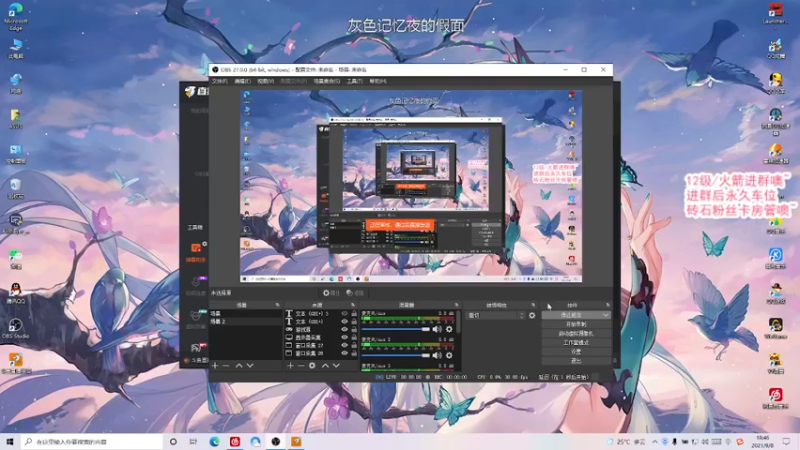The width and height of the screenshot is (800, 450).
Task: Open 设置 settings in Controls panel
Action: point(576,352)
